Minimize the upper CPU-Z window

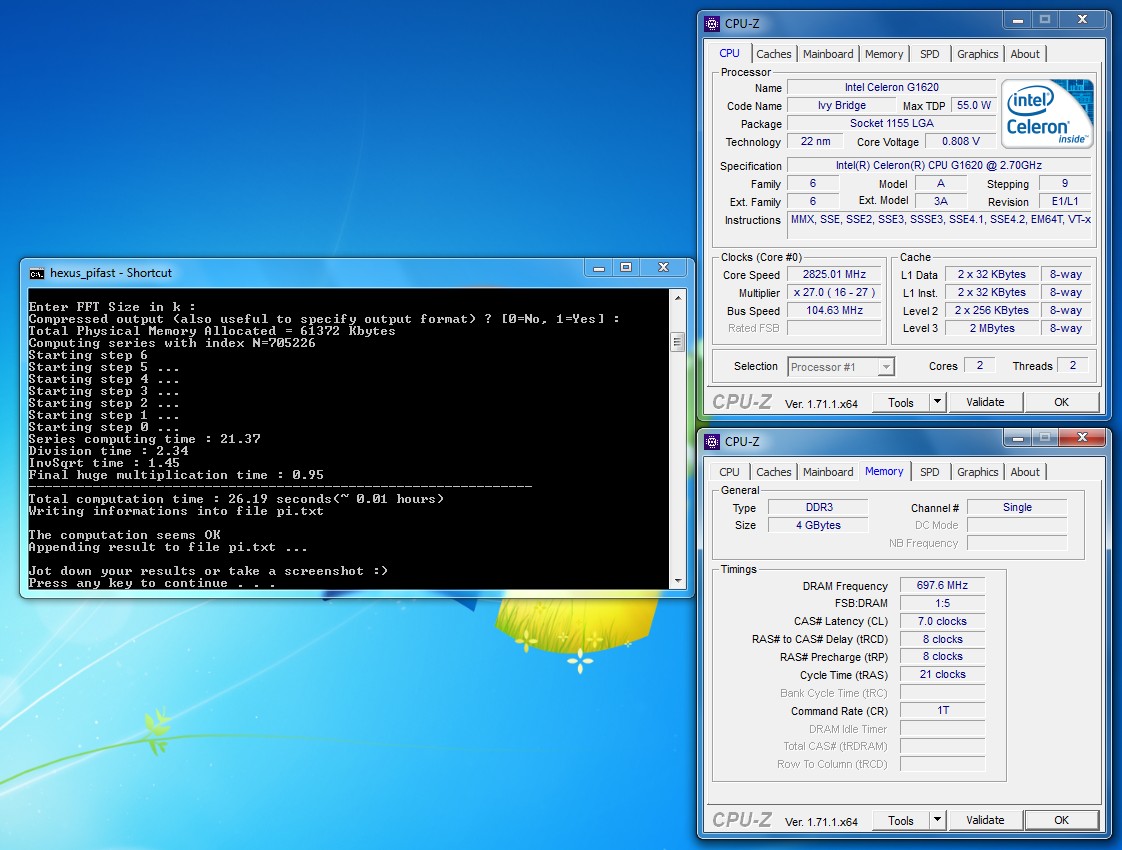1018,19
